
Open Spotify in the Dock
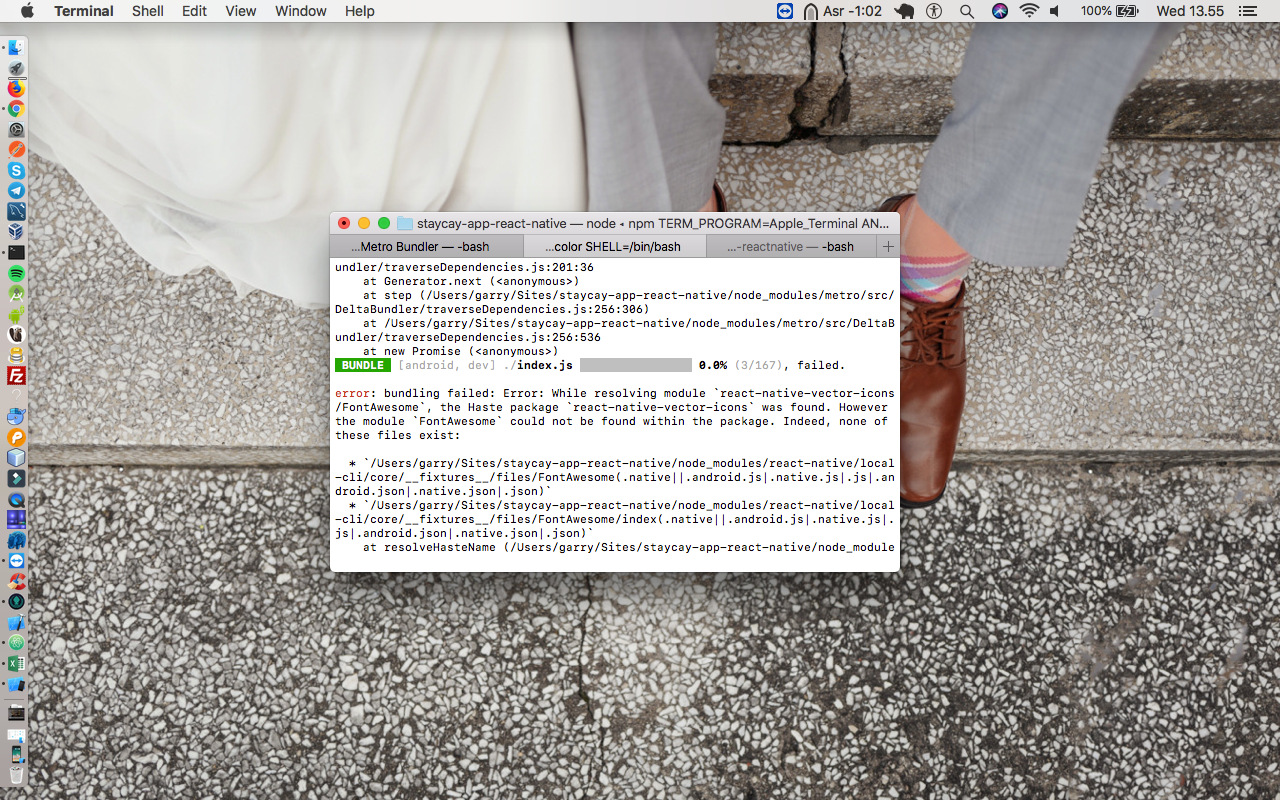click(16, 273)
